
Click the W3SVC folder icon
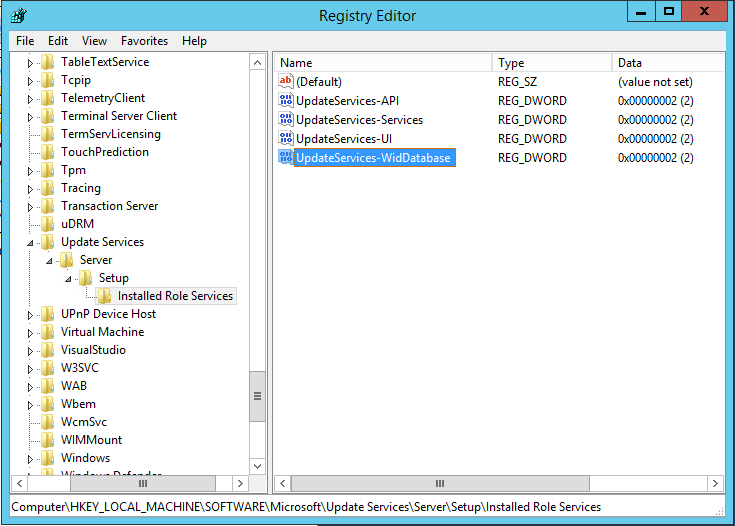(x=47, y=368)
